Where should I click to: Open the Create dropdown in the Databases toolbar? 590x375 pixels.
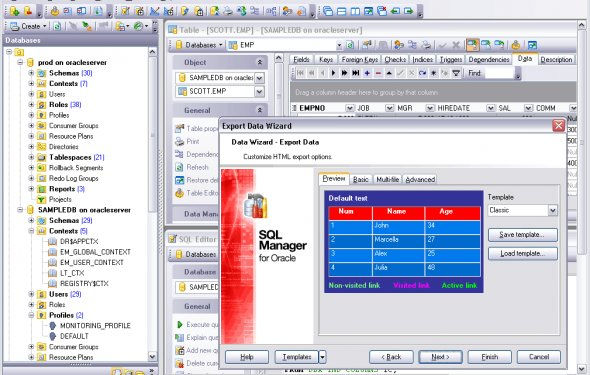click(x=45, y=26)
